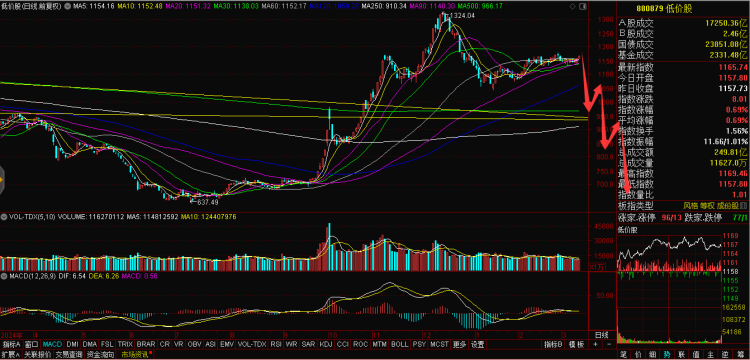Image resolution: width=750 pixels, height=360 pixels.
Task: Click the zoom out minus button
Action: click(608, 344)
